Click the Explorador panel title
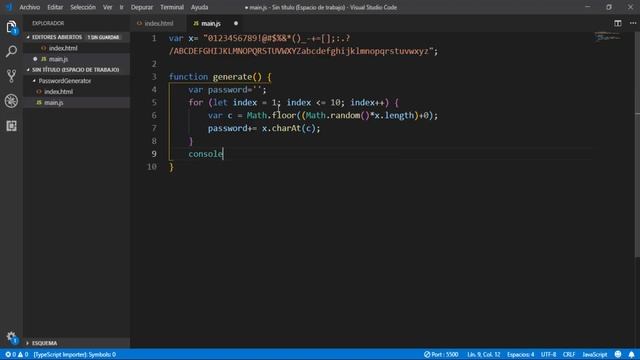Image resolution: width=640 pixels, height=360 pixels. click(x=48, y=23)
